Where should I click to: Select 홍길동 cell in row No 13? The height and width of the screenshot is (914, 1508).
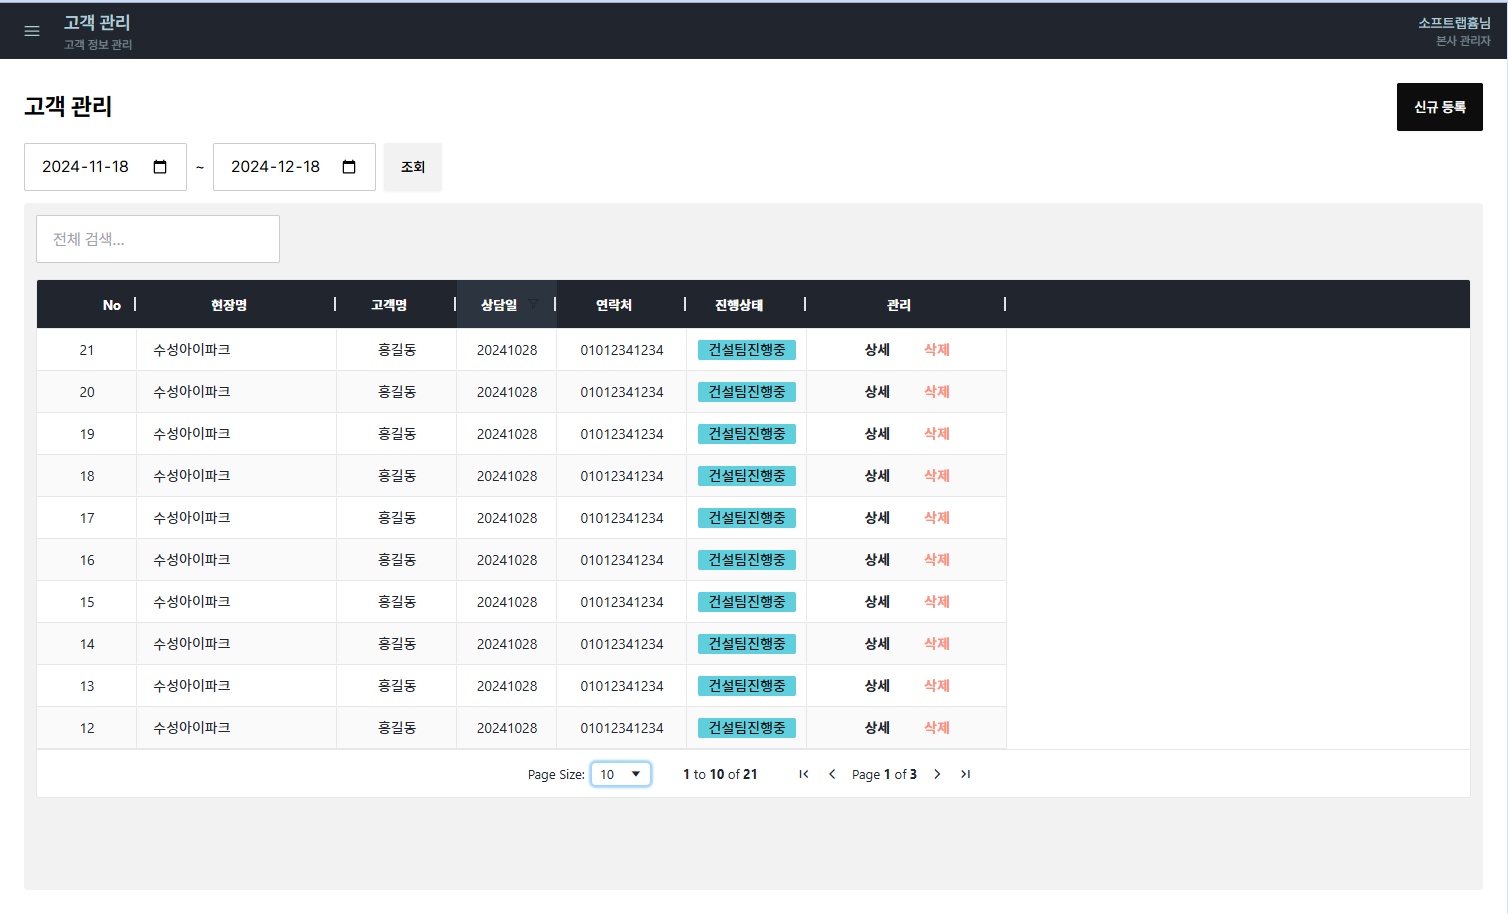[397, 686]
